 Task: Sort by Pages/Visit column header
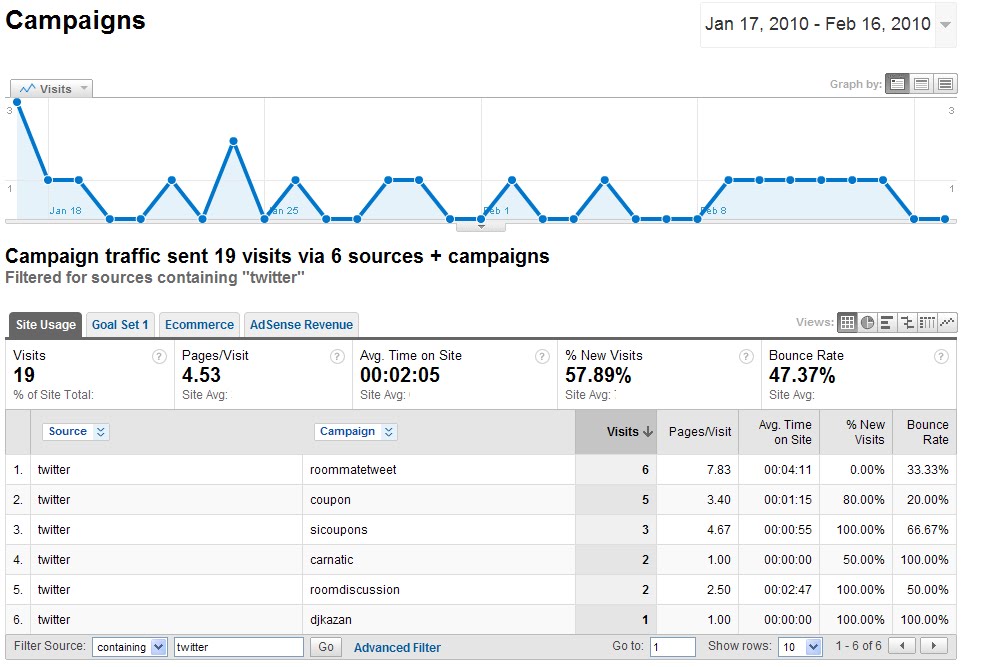(700, 432)
